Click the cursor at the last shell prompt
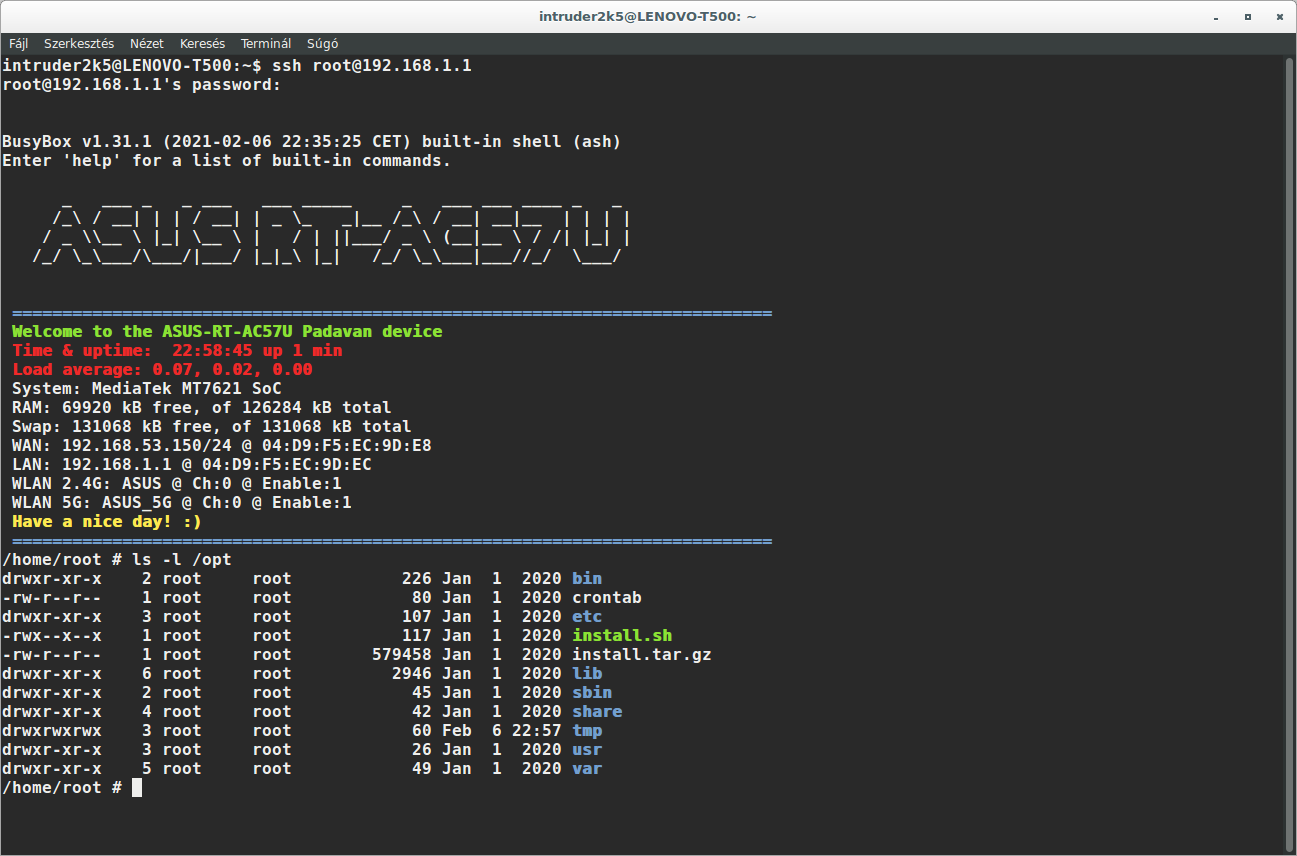1297x856 pixels. (x=137, y=788)
